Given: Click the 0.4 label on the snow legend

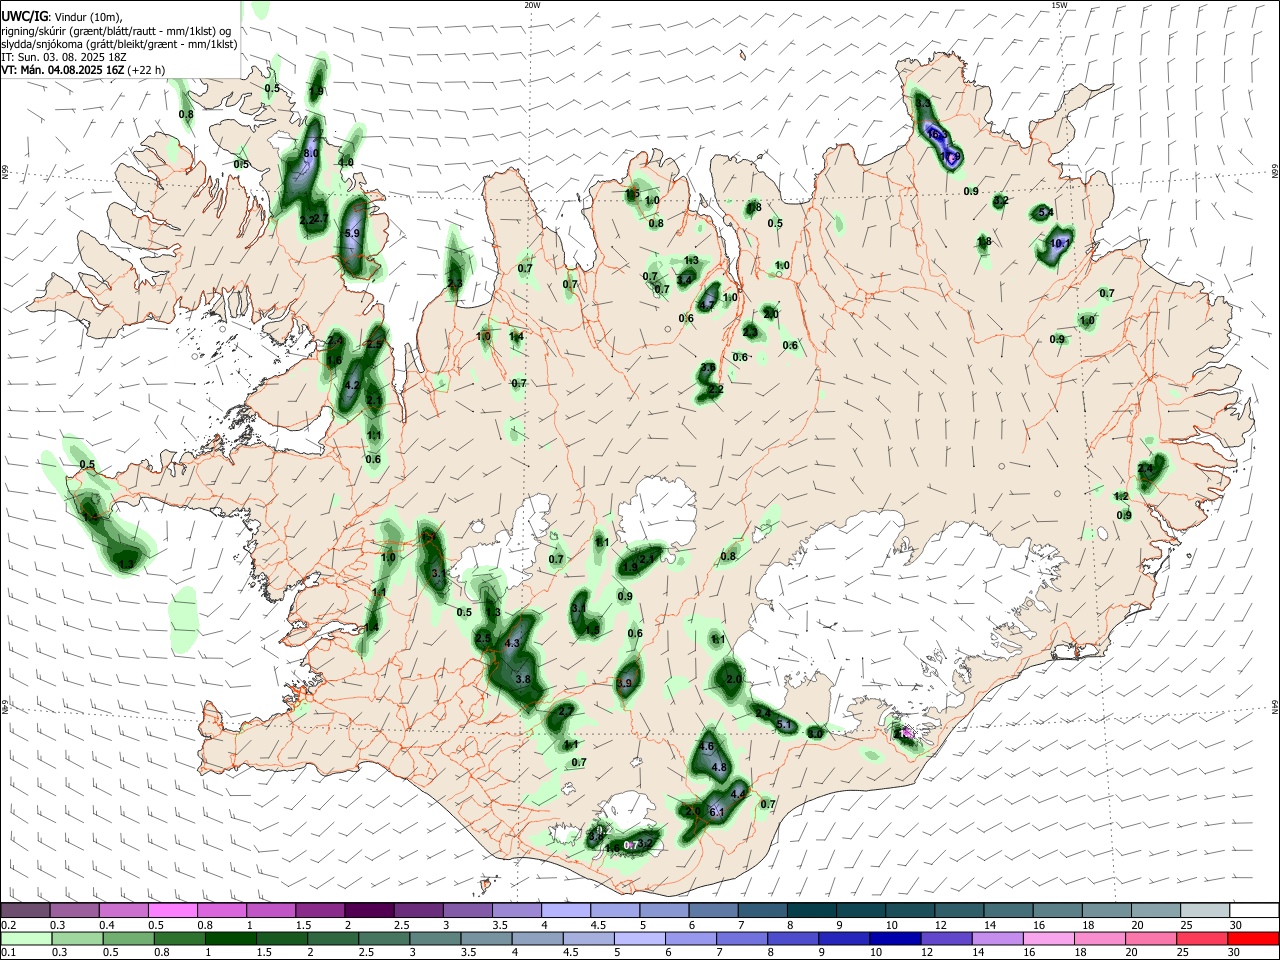Looking at the screenshot, I should [x=108, y=925].
